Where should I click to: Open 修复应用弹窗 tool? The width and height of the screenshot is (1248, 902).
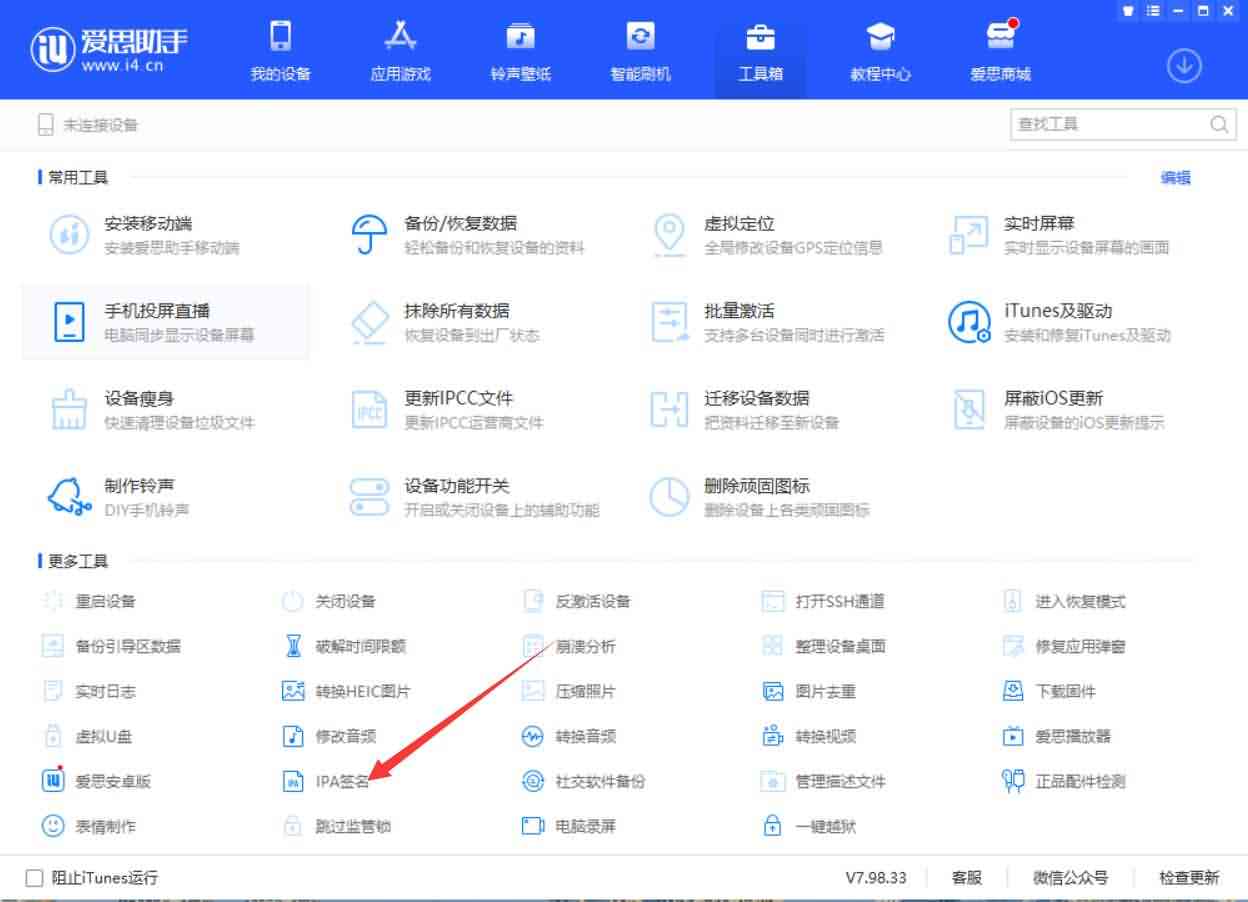[x=1064, y=646]
